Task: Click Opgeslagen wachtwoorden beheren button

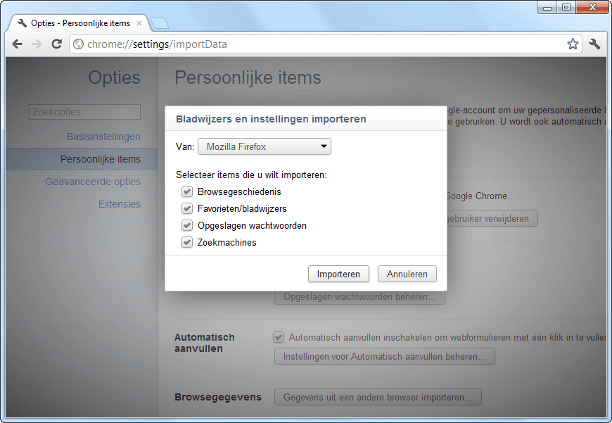Action: [x=359, y=297]
